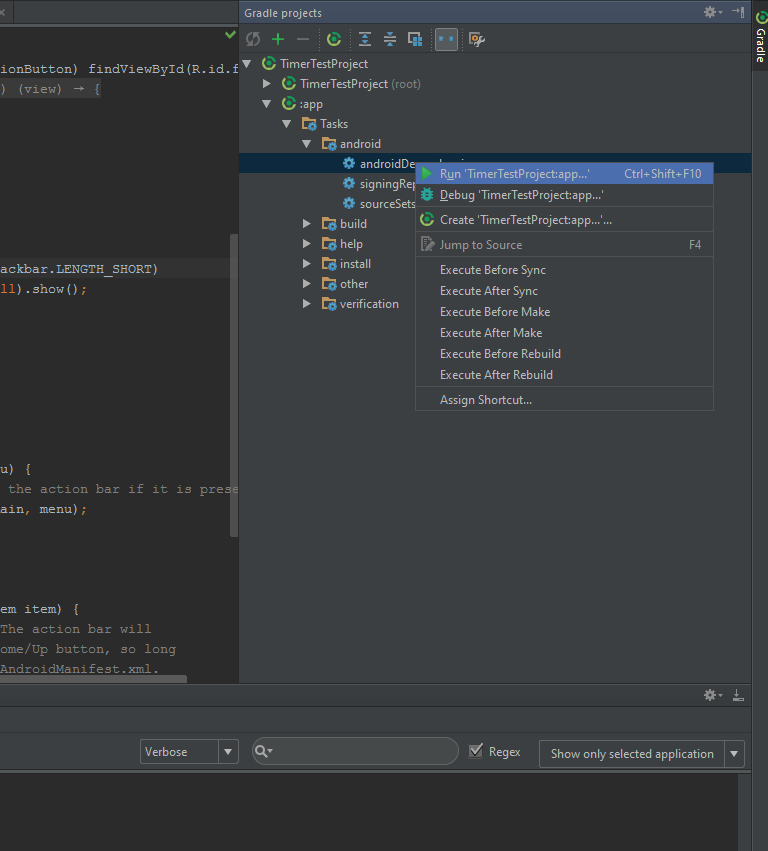Viewport: 768px width, 851px height.
Task: Click the green checkmark inspection indicator
Action: click(x=230, y=35)
